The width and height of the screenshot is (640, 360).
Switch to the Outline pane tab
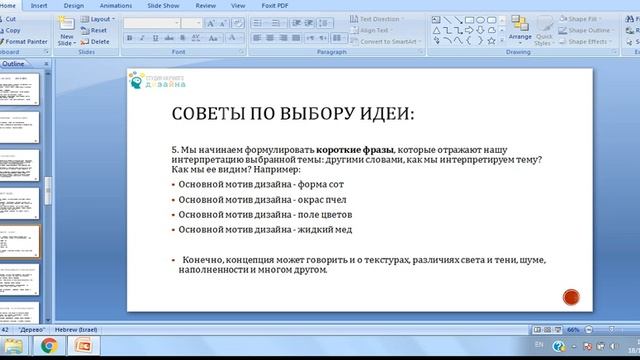click(13, 64)
